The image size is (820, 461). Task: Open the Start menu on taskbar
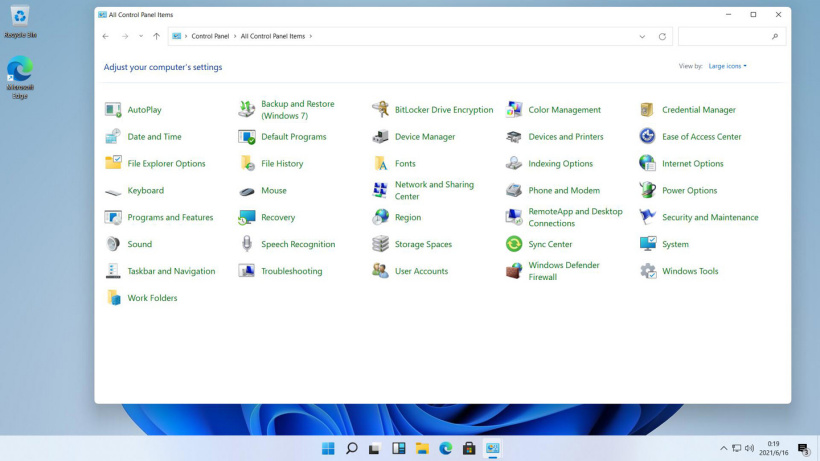point(328,448)
